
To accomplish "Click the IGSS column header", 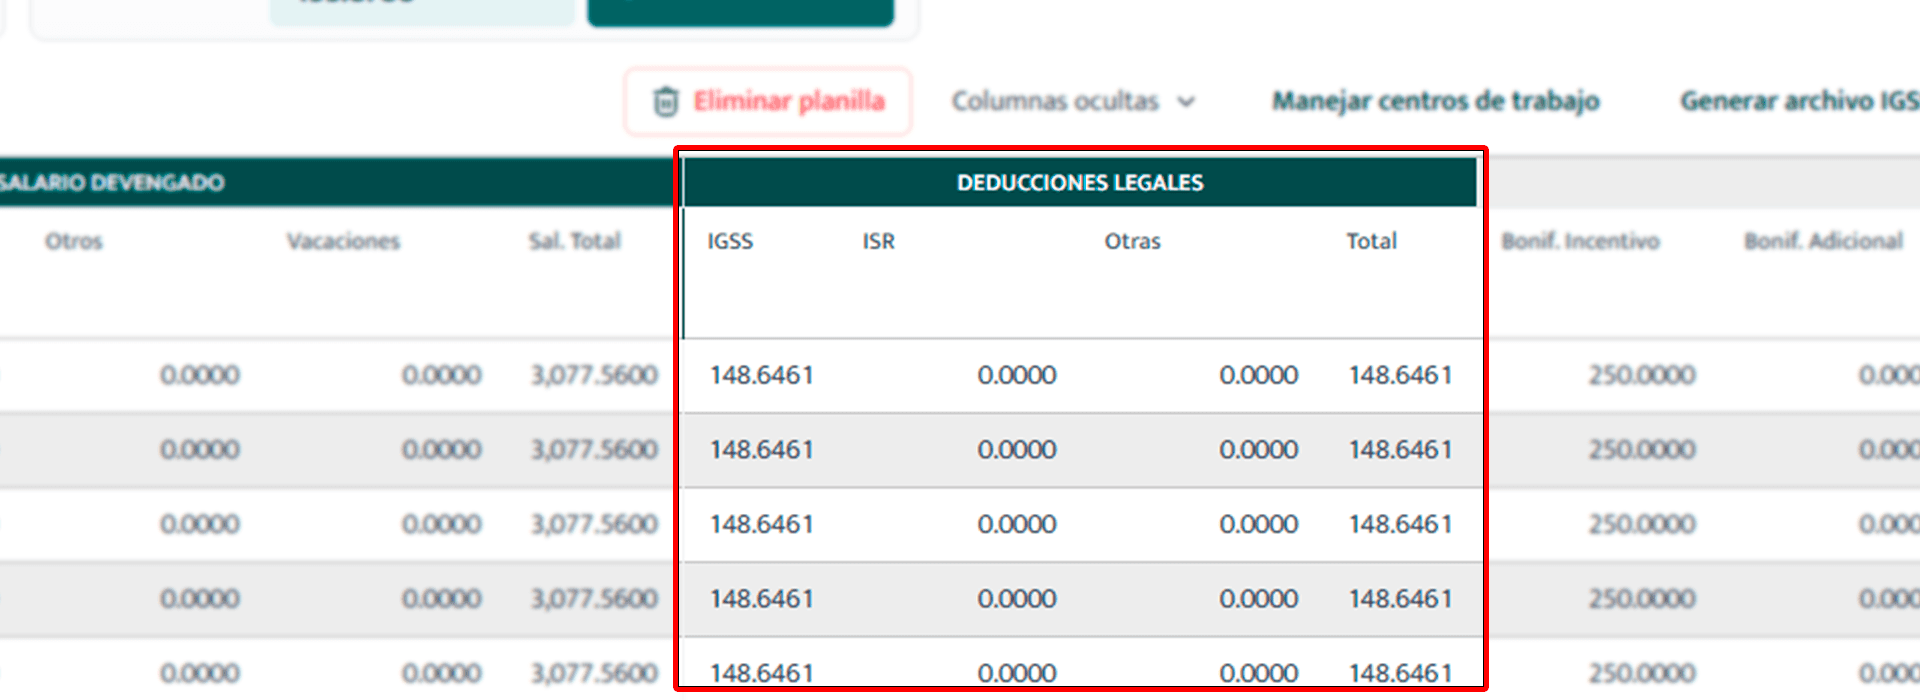I will point(730,241).
